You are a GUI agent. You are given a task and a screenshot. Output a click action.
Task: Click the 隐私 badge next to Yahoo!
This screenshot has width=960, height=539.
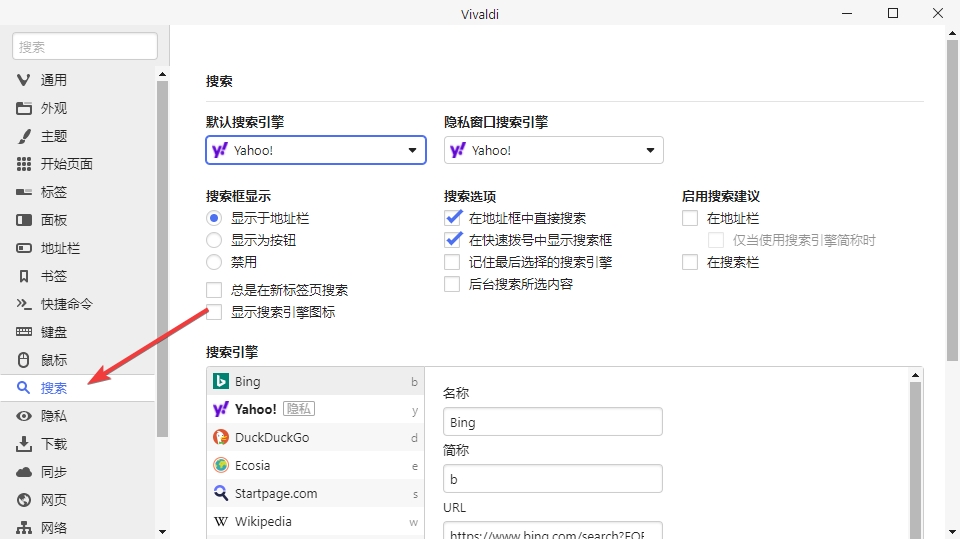click(299, 409)
